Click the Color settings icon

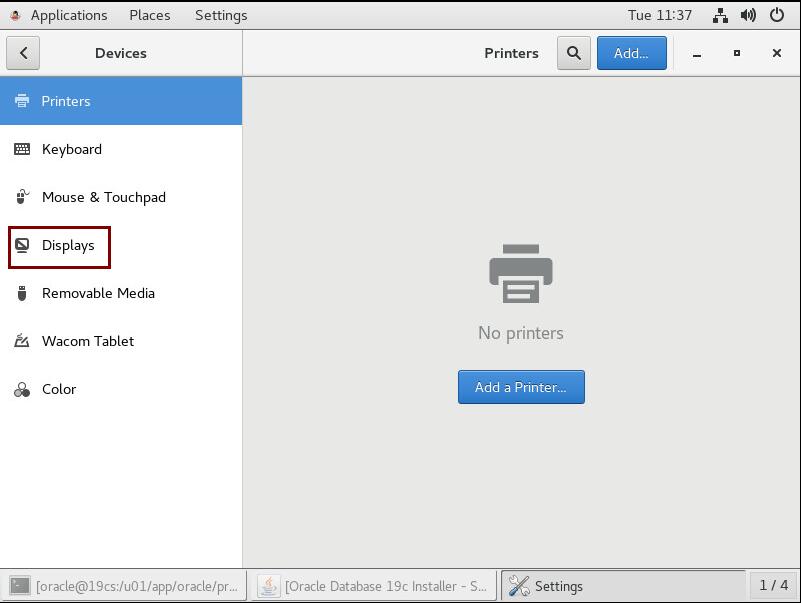coord(22,389)
